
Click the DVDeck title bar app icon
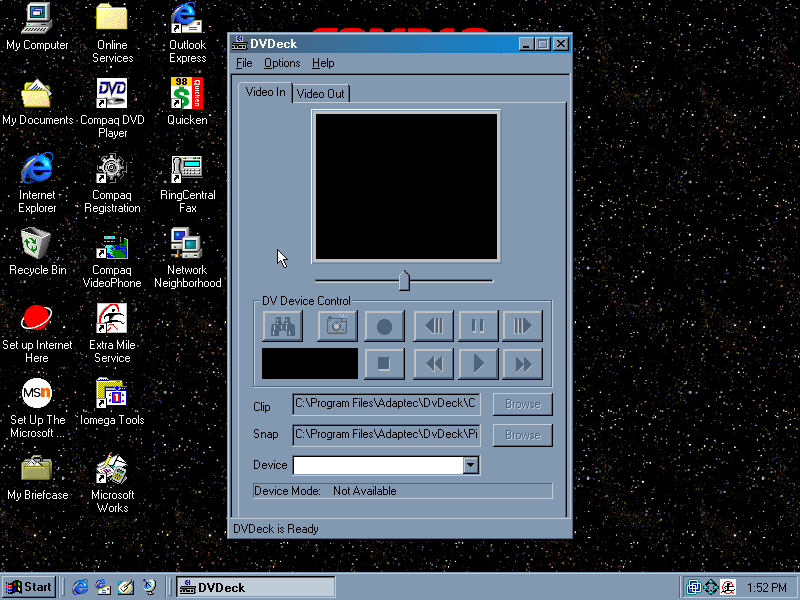click(239, 44)
